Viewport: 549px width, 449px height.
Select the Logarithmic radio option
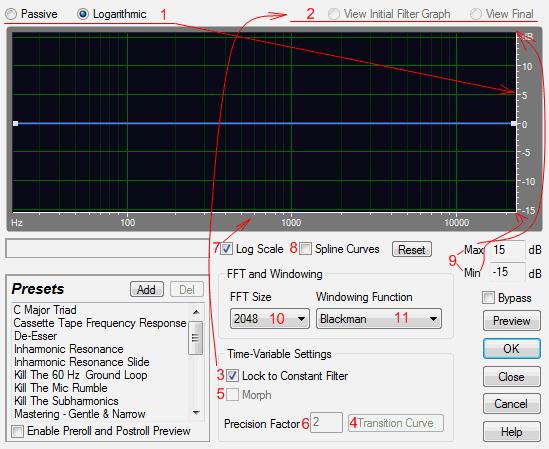pyautogui.click(x=83, y=14)
